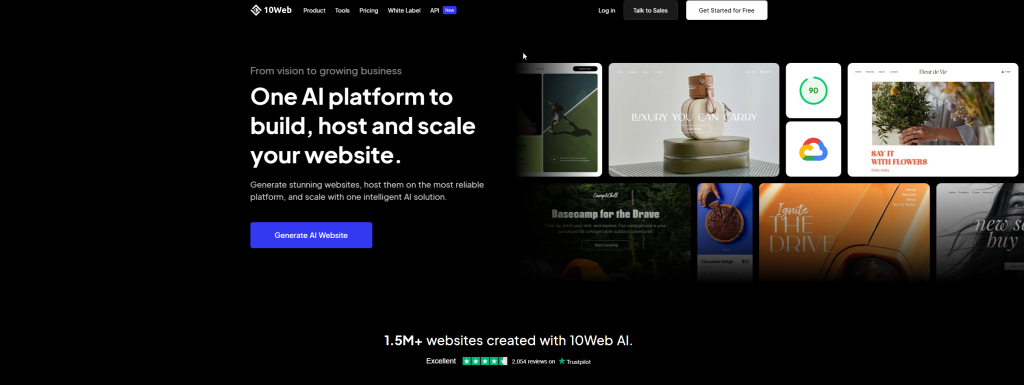Click the Generate AI Website button
The image size is (1024, 385).
[x=311, y=235]
